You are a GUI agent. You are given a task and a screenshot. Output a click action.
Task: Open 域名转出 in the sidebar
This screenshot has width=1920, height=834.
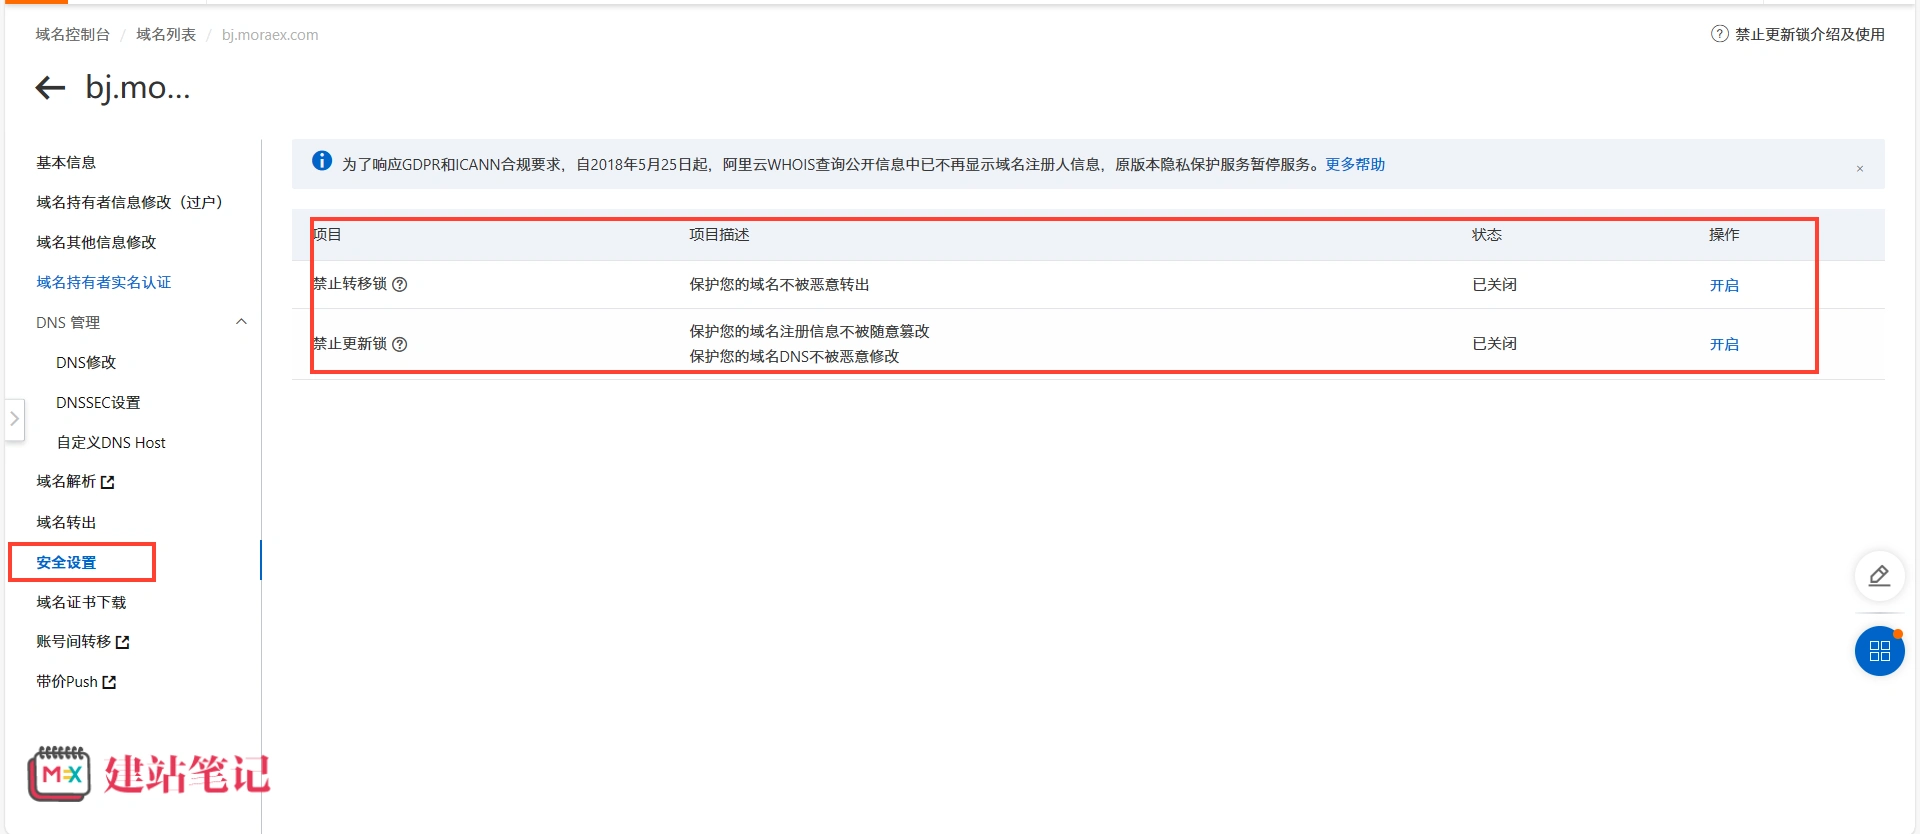(x=66, y=522)
